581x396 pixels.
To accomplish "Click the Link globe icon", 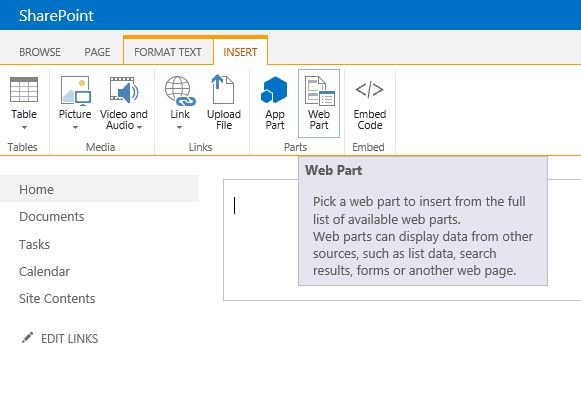I will coord(180,90).
